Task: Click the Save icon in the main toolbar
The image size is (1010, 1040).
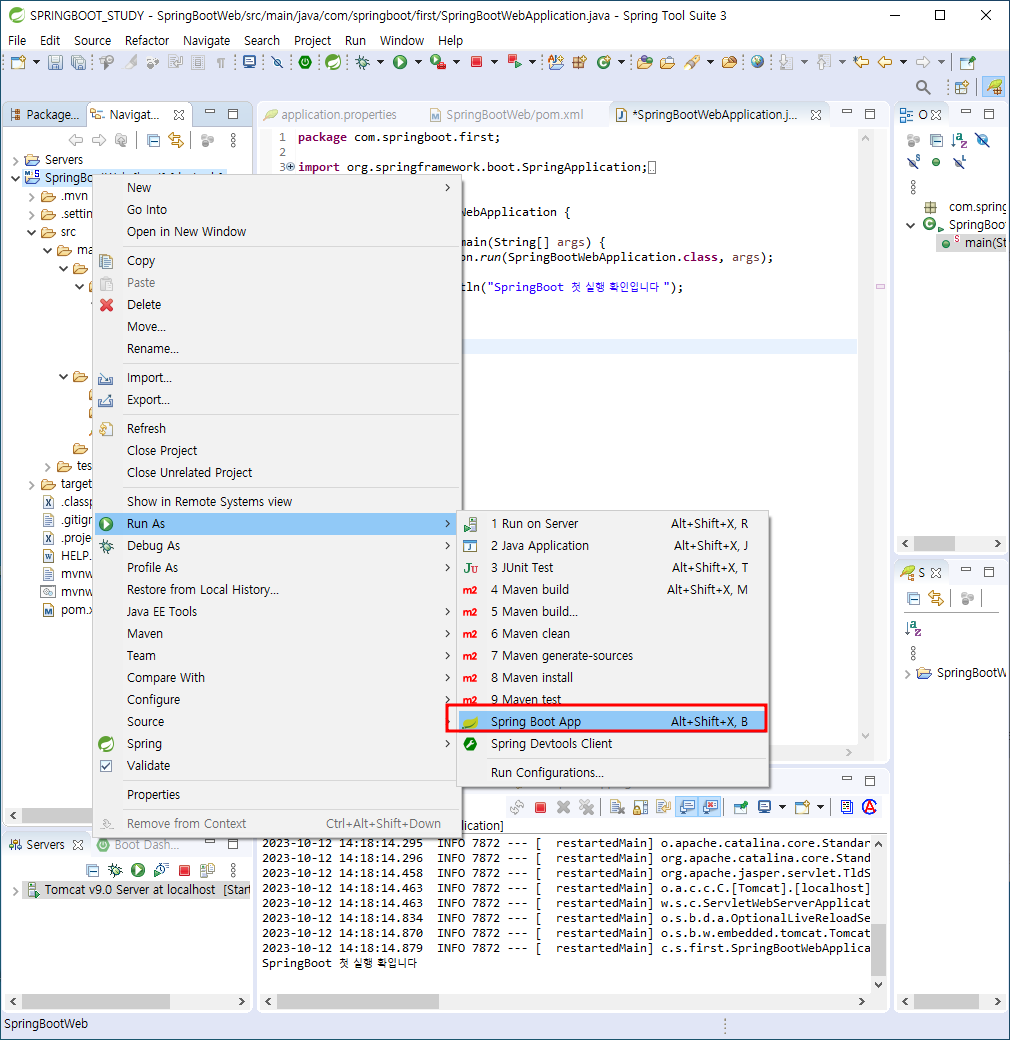Action: click(55, 62)
